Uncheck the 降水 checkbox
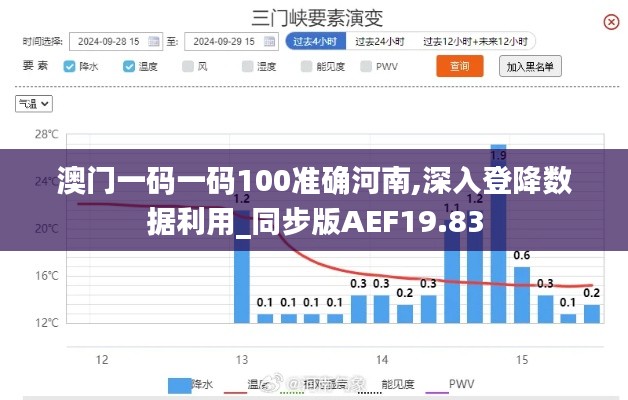 (69, 66)
